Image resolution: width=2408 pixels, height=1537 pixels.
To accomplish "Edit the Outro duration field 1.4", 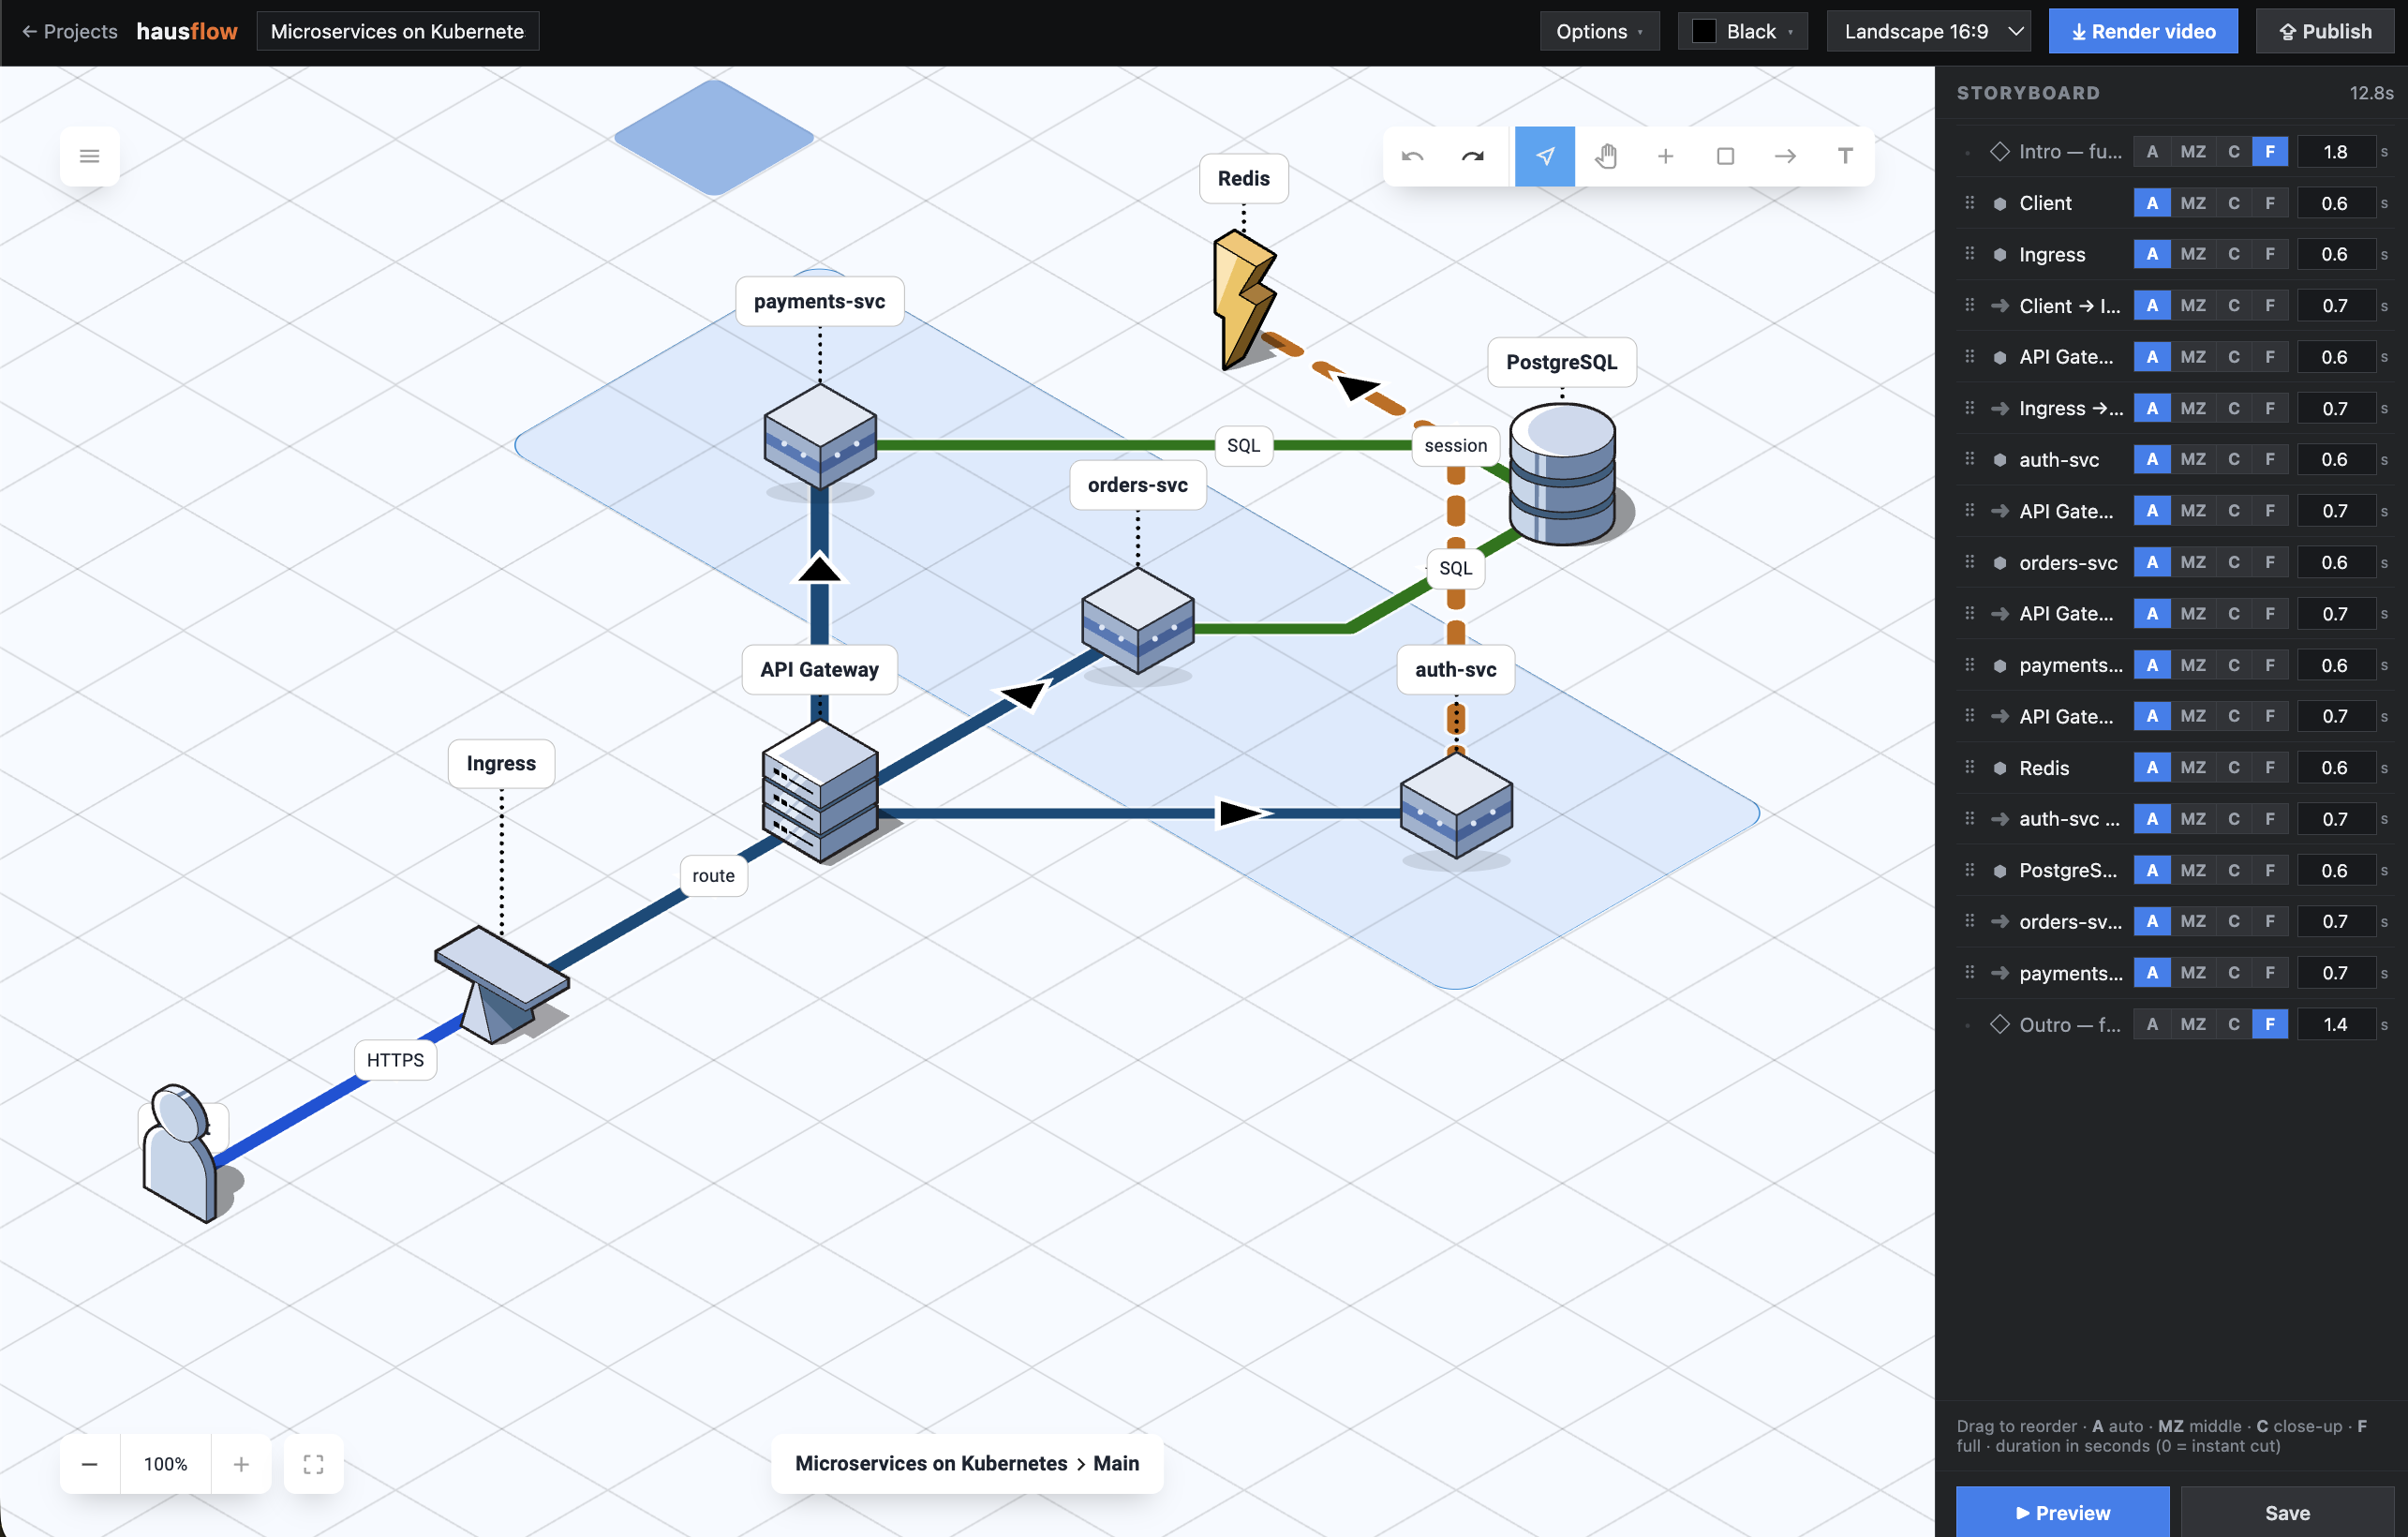I will coord(2335,1024).
